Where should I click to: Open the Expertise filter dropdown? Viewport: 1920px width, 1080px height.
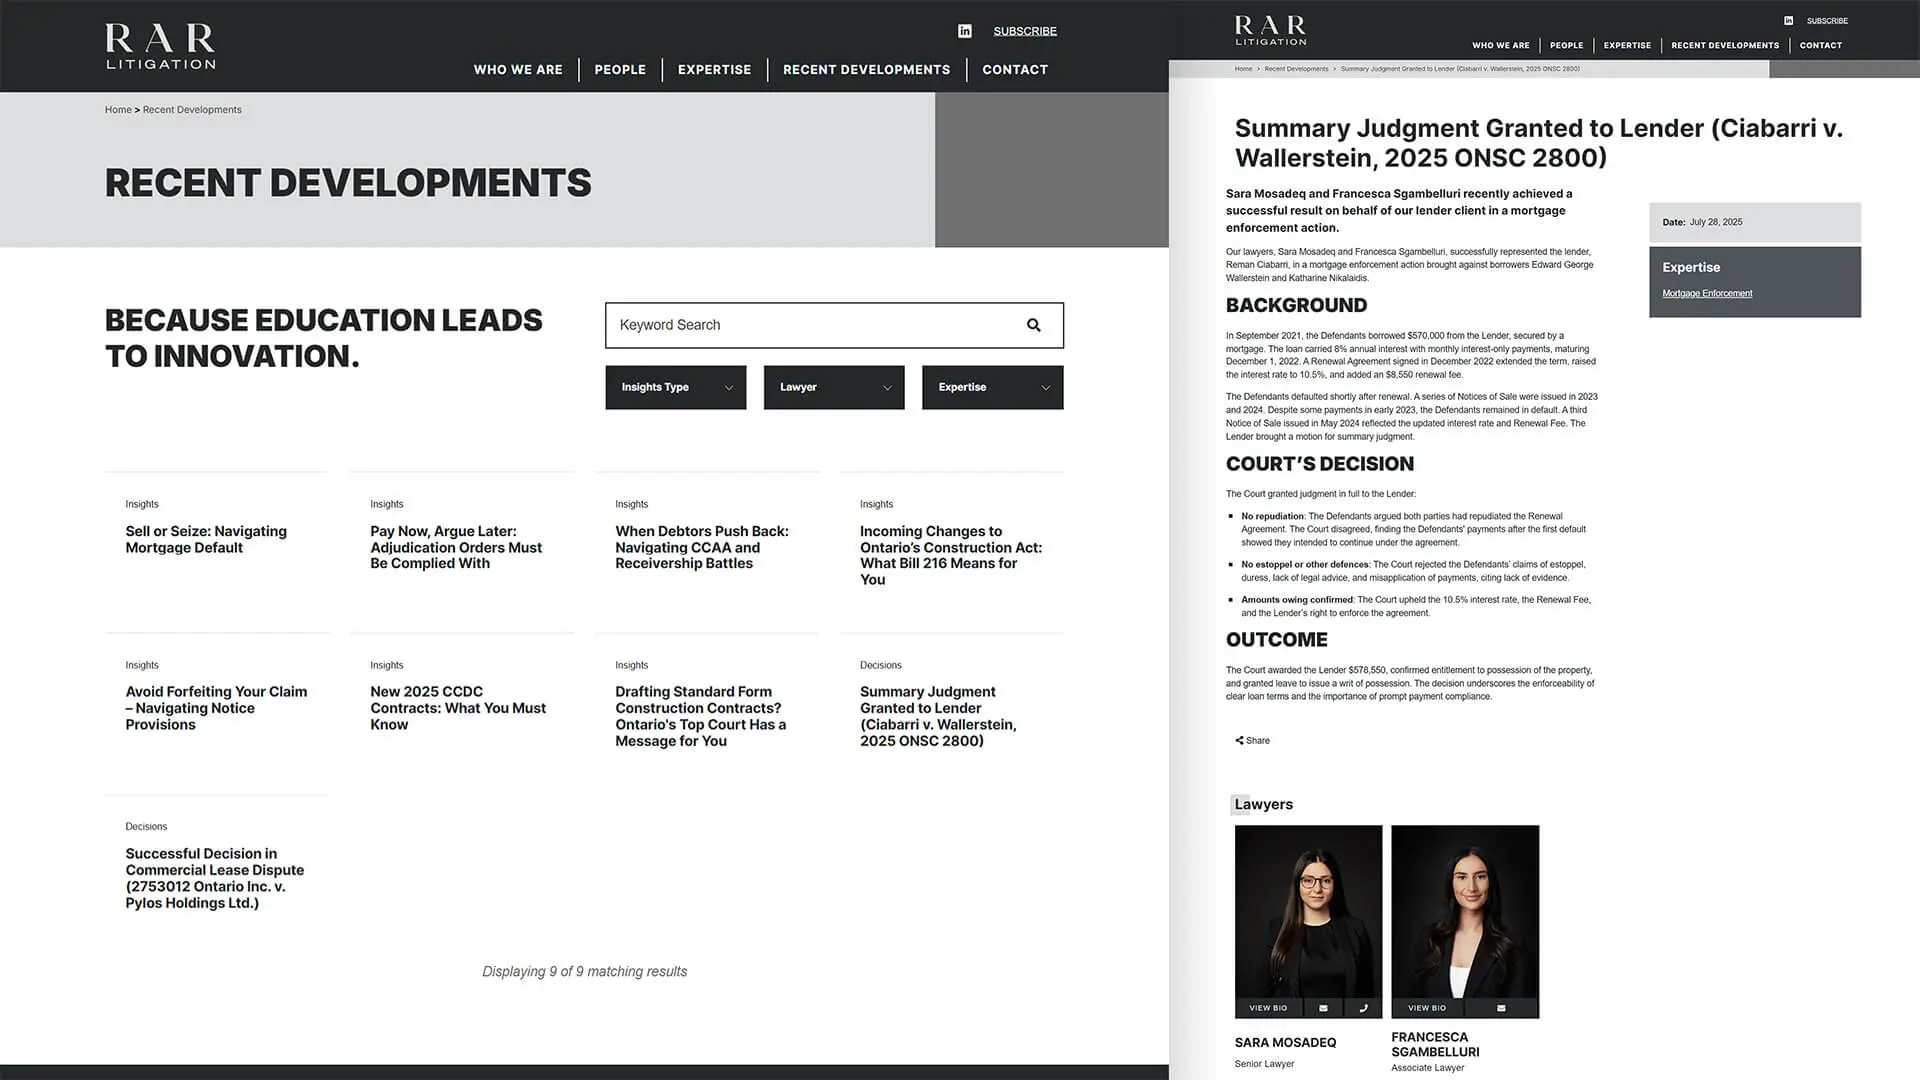click(x=992, y=387)
